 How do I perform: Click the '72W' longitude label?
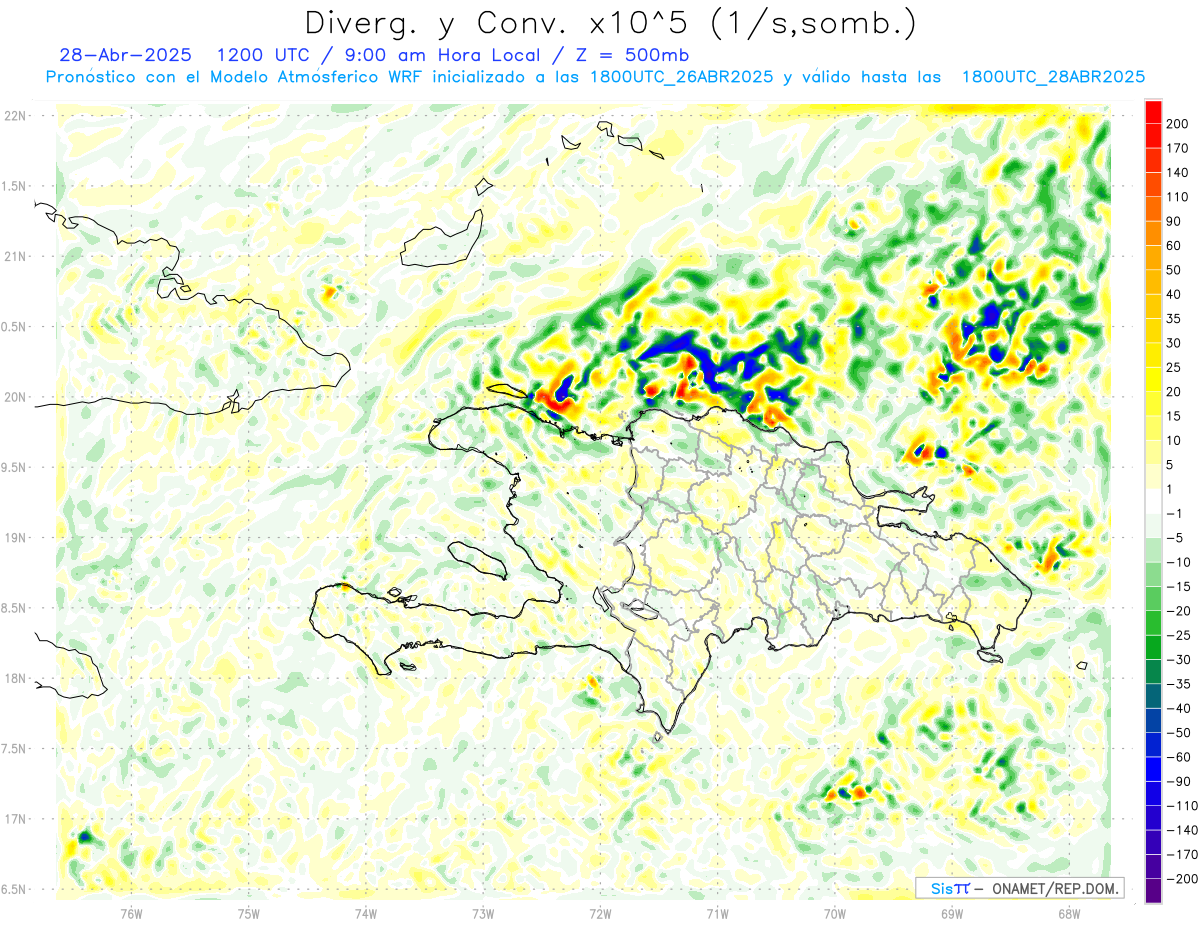pyautogui.click(x=600, y=913)
